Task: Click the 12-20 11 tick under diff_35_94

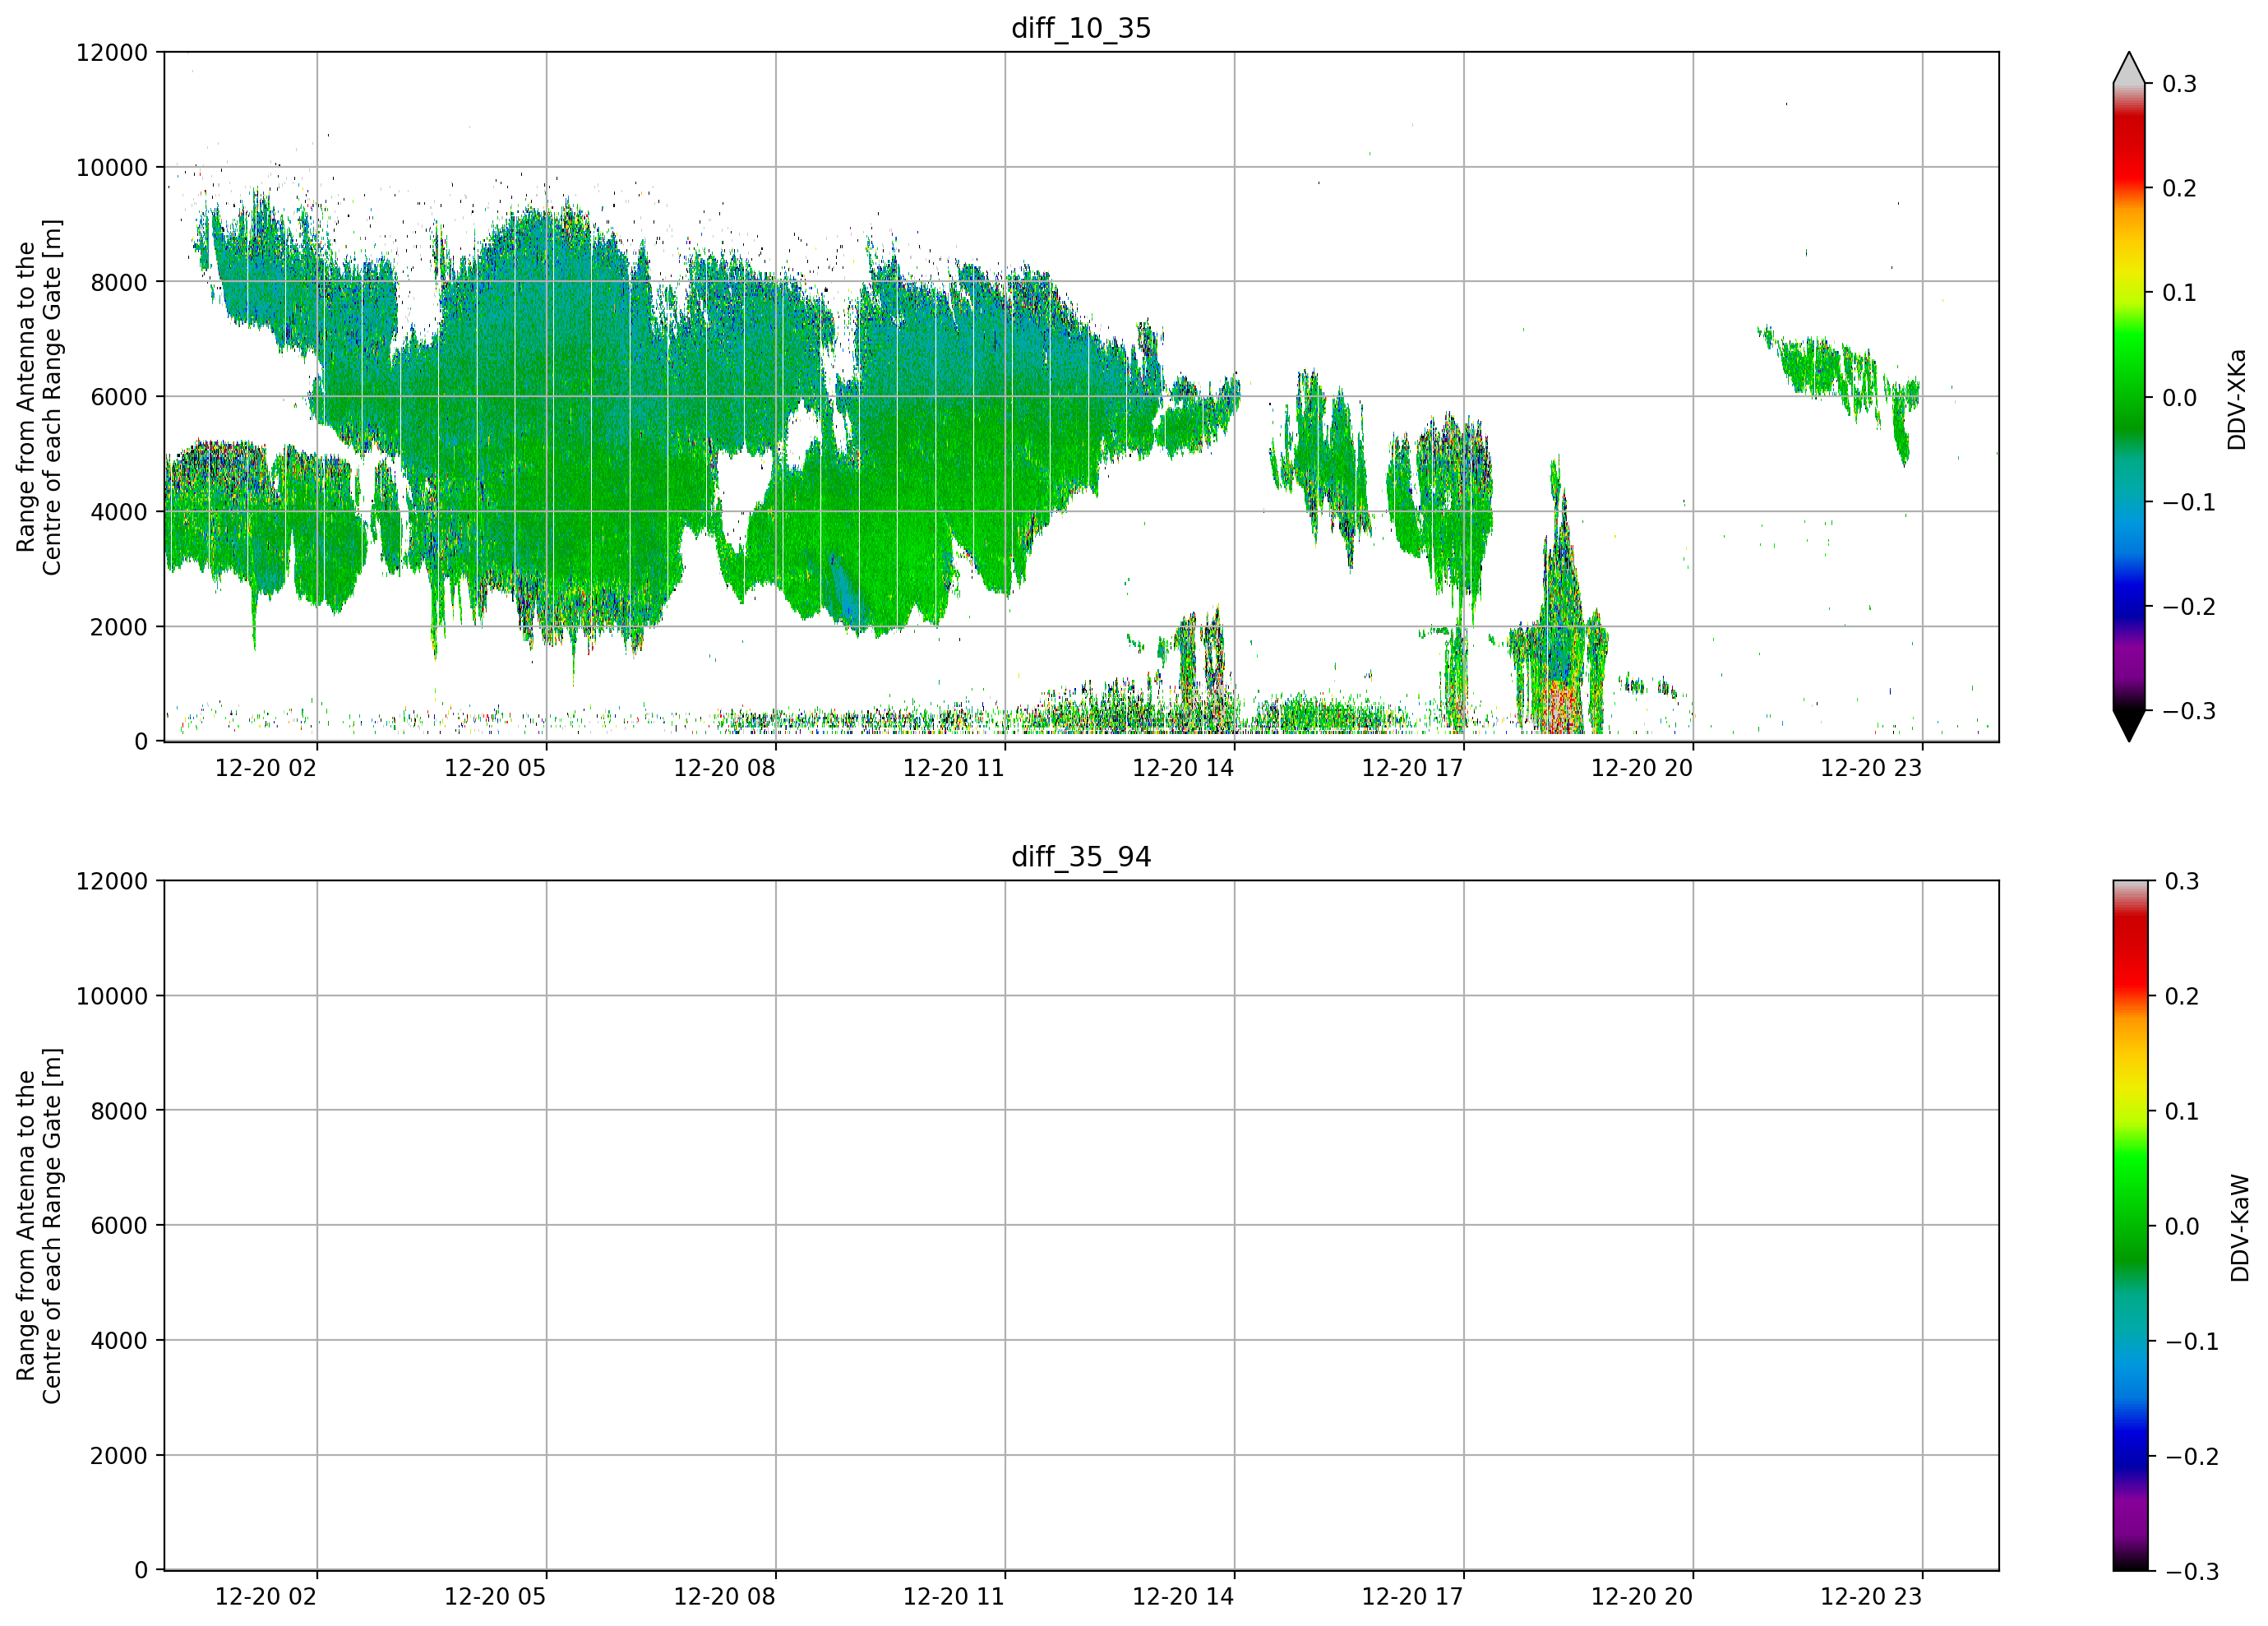Action: [954, 1597]
